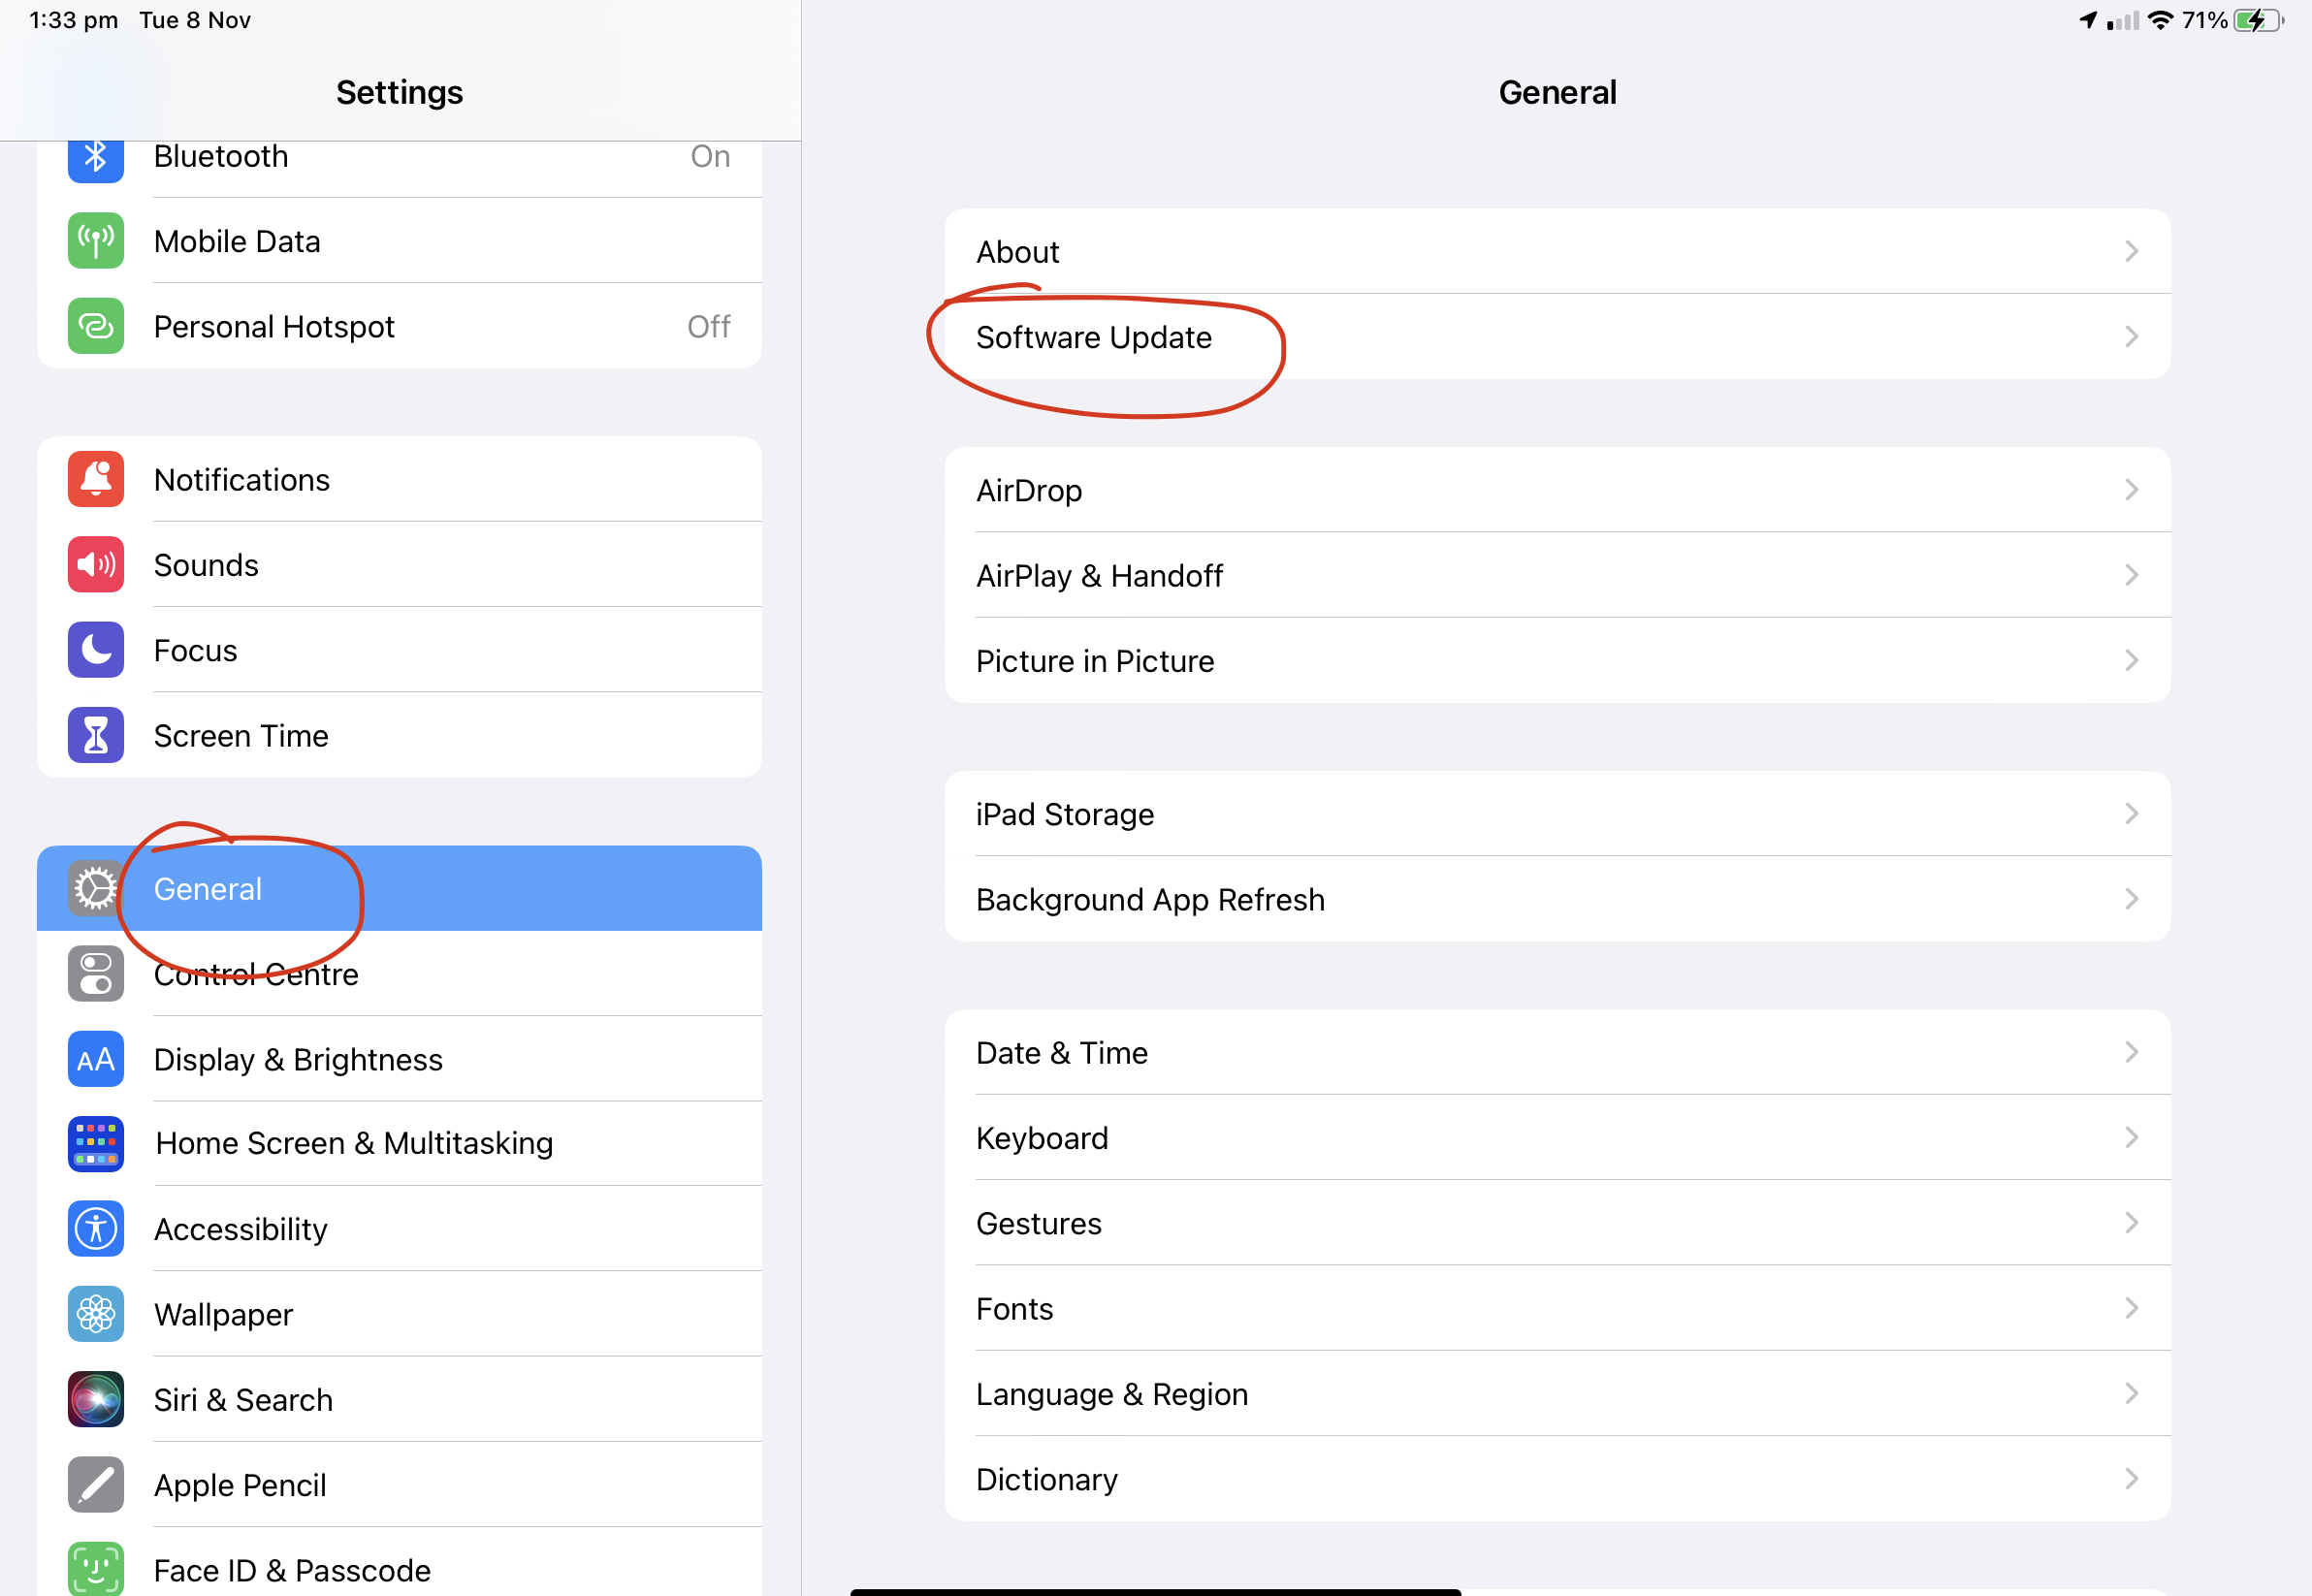Select Siri & Search row label
This screenshot has height=1596, width=2312.
click(243, 1400)
